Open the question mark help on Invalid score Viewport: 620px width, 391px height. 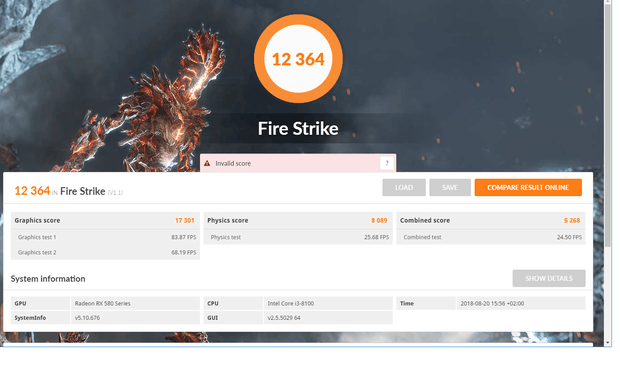click(387, 163)
